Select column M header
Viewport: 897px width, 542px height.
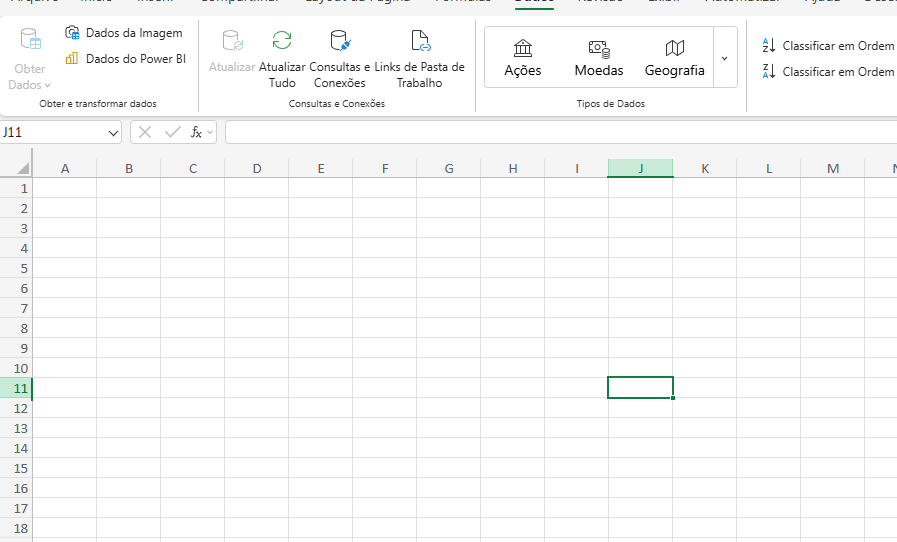click(833, 168)
